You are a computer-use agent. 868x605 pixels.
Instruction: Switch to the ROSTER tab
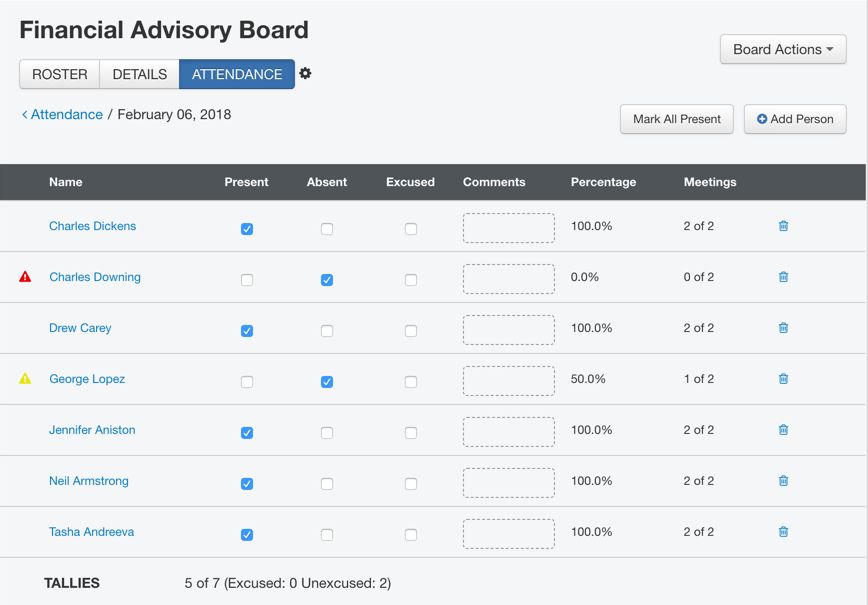coord(59,74)
